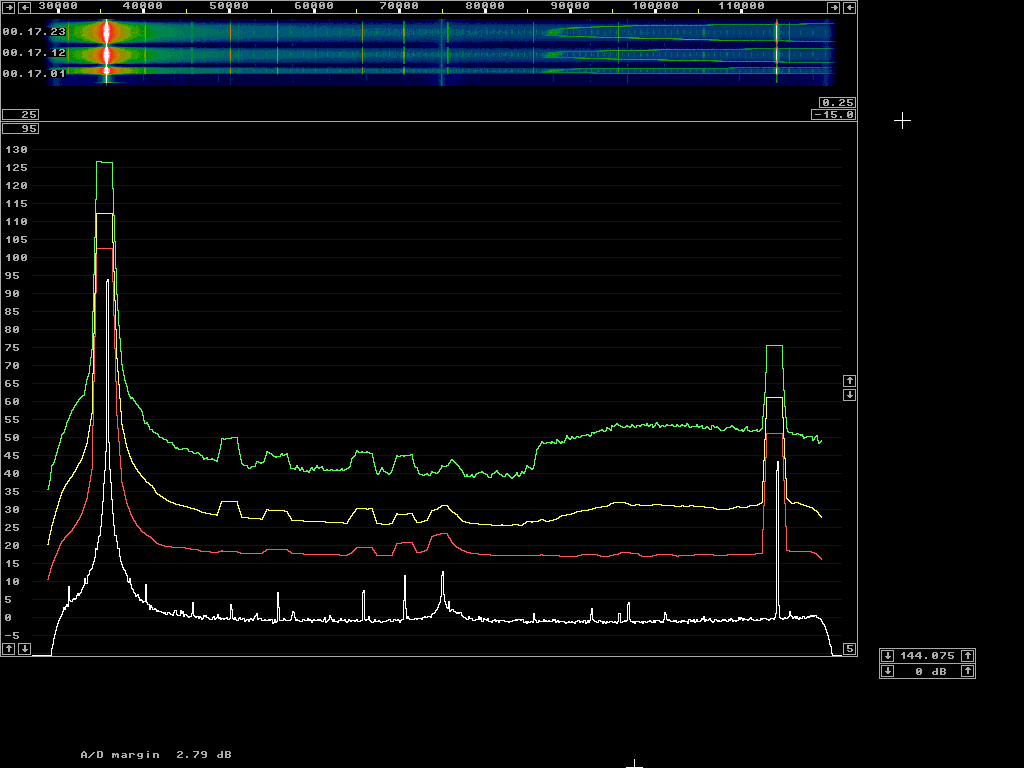Click the strong signal's white peak in the spectrum

pos(108,281)
